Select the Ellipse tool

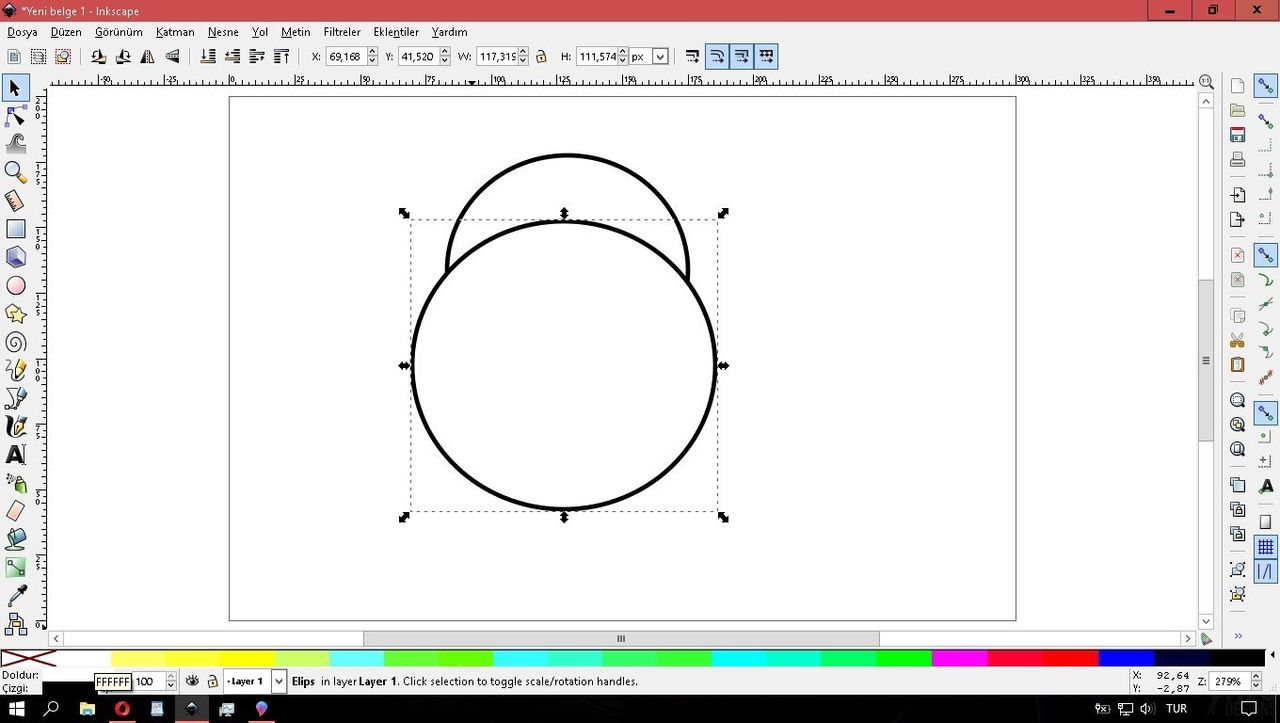(x=16, y=286)
